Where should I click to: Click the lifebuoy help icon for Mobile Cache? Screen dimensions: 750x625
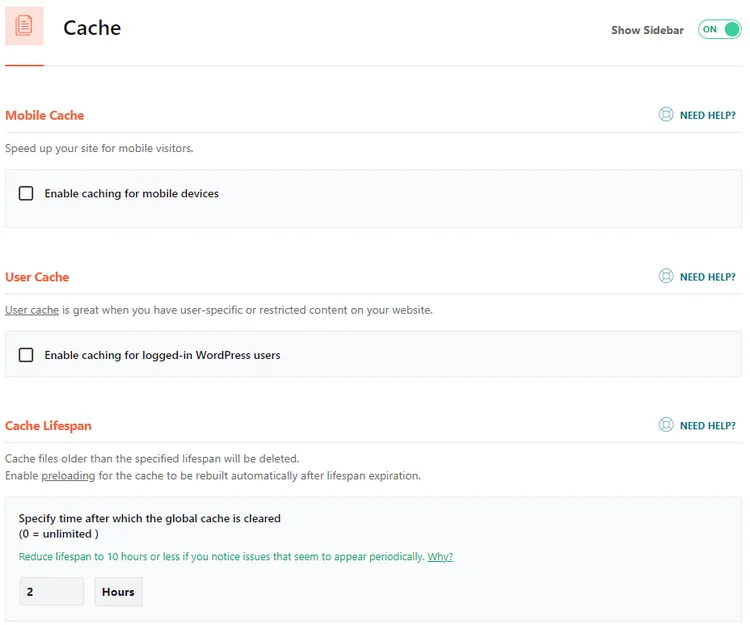(x=666, y=114)
